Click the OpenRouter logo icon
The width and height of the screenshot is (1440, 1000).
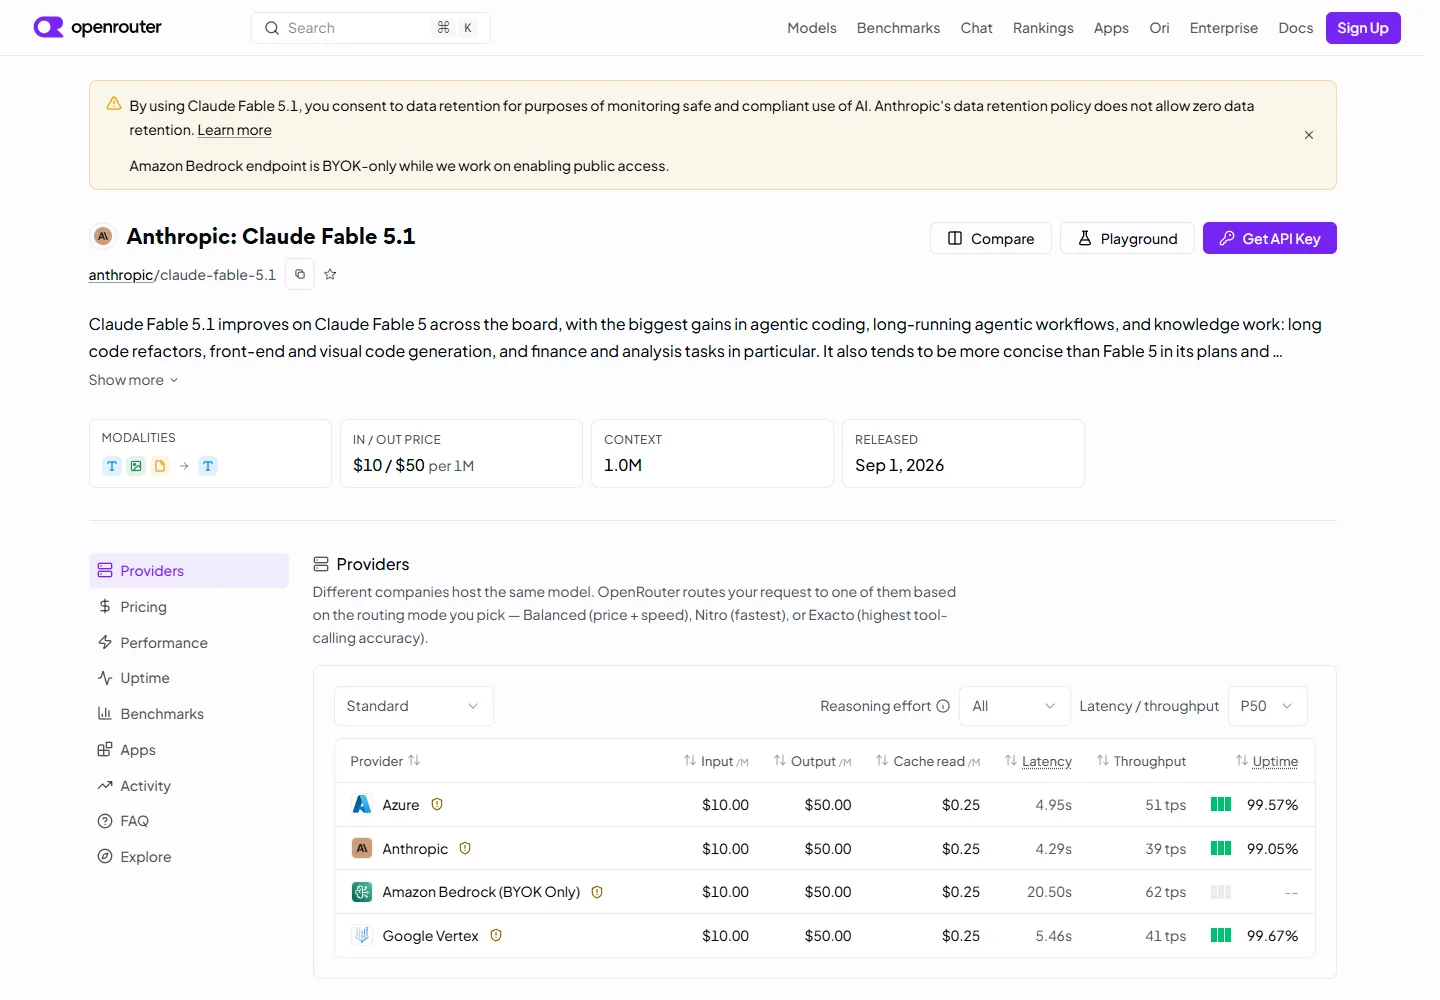48,27
